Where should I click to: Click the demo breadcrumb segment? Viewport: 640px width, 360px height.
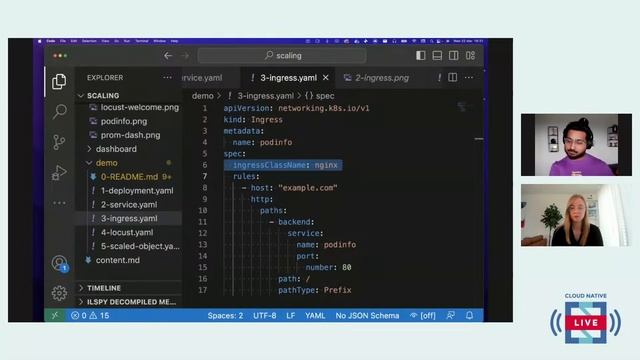point(202,96)
